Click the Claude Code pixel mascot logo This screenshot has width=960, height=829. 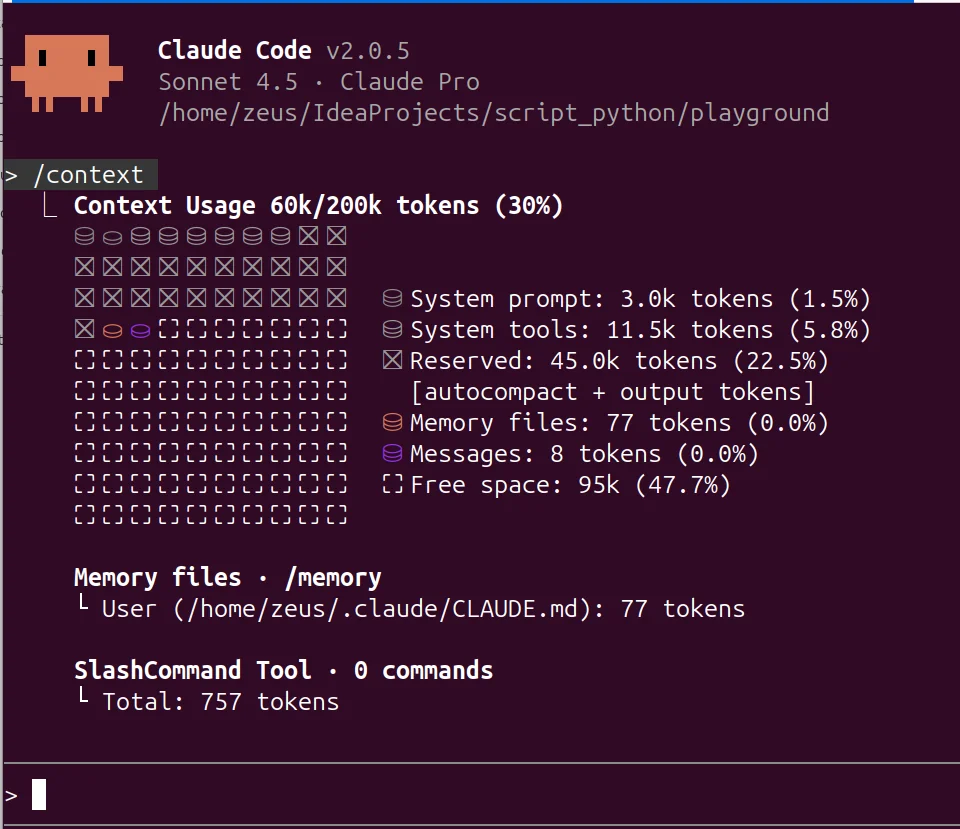(67, 73)
